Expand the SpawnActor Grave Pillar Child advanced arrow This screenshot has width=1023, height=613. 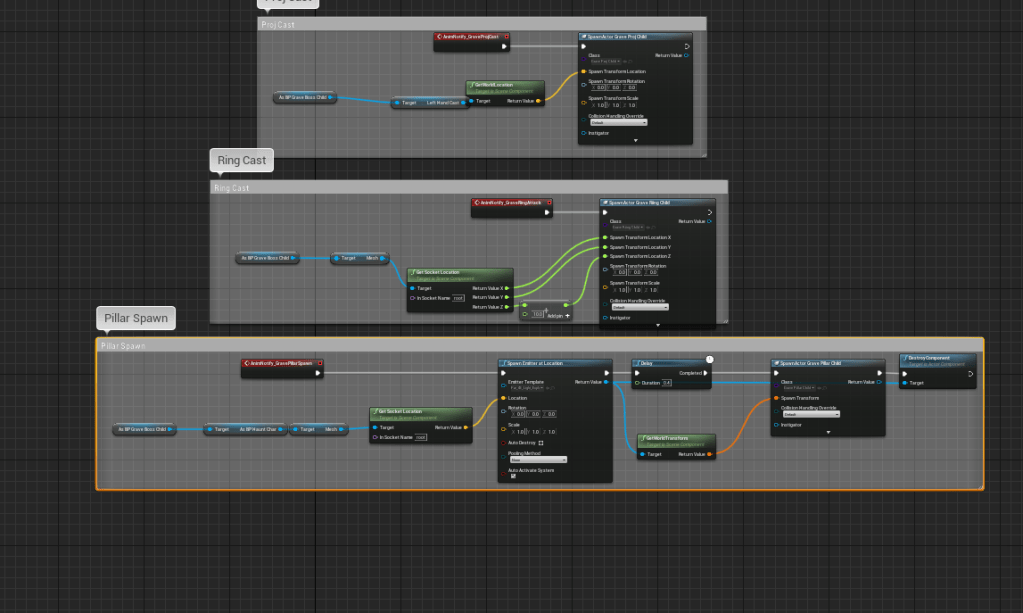point(828,432)
